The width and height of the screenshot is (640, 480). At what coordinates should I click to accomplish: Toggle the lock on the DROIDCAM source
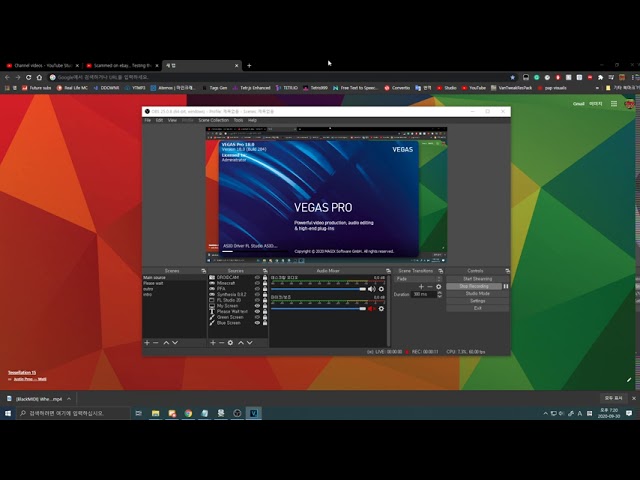tap(265, 278)
